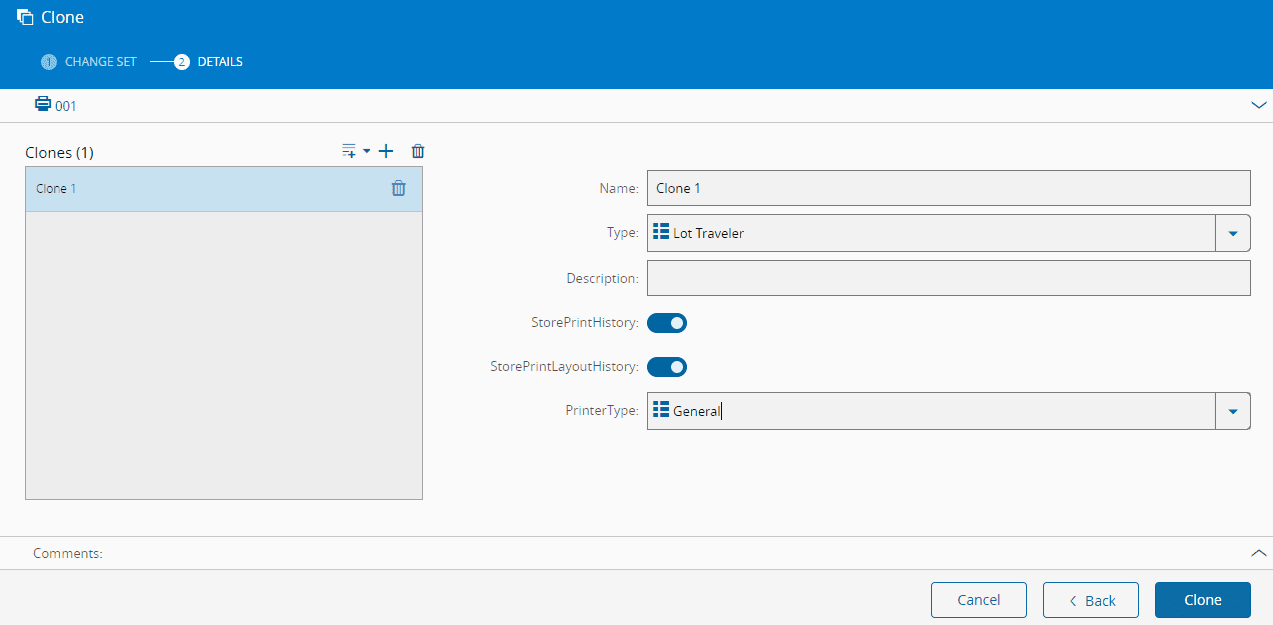Go to the Change Set step
The width and height of the screenshot is (1273, 625).
[89, 62]
